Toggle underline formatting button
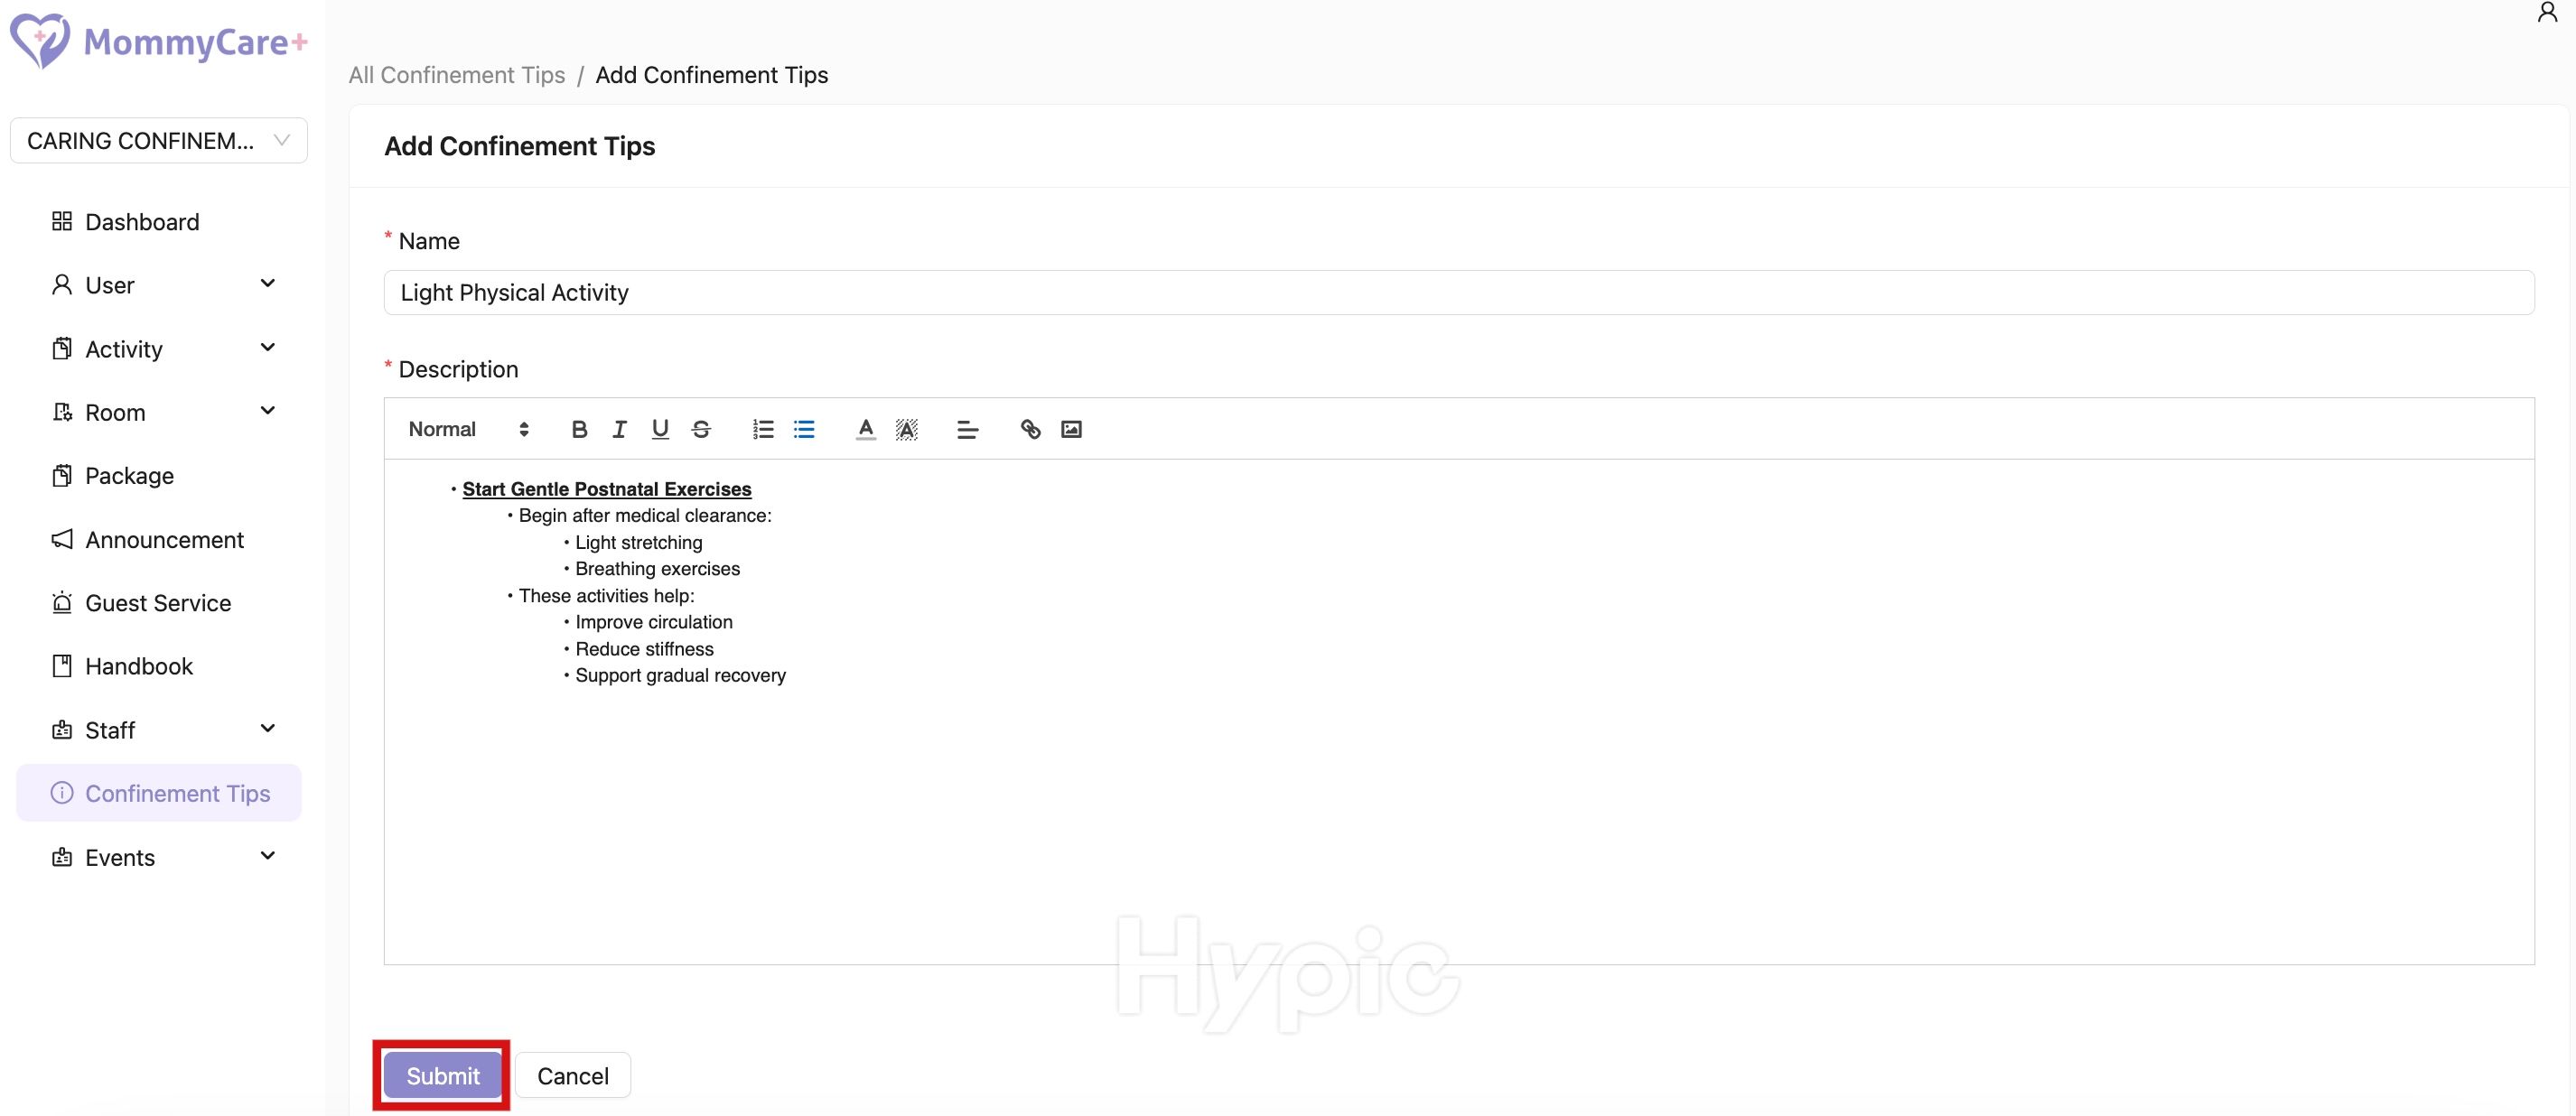The image size is (2576, 1116). click(660, 429)
